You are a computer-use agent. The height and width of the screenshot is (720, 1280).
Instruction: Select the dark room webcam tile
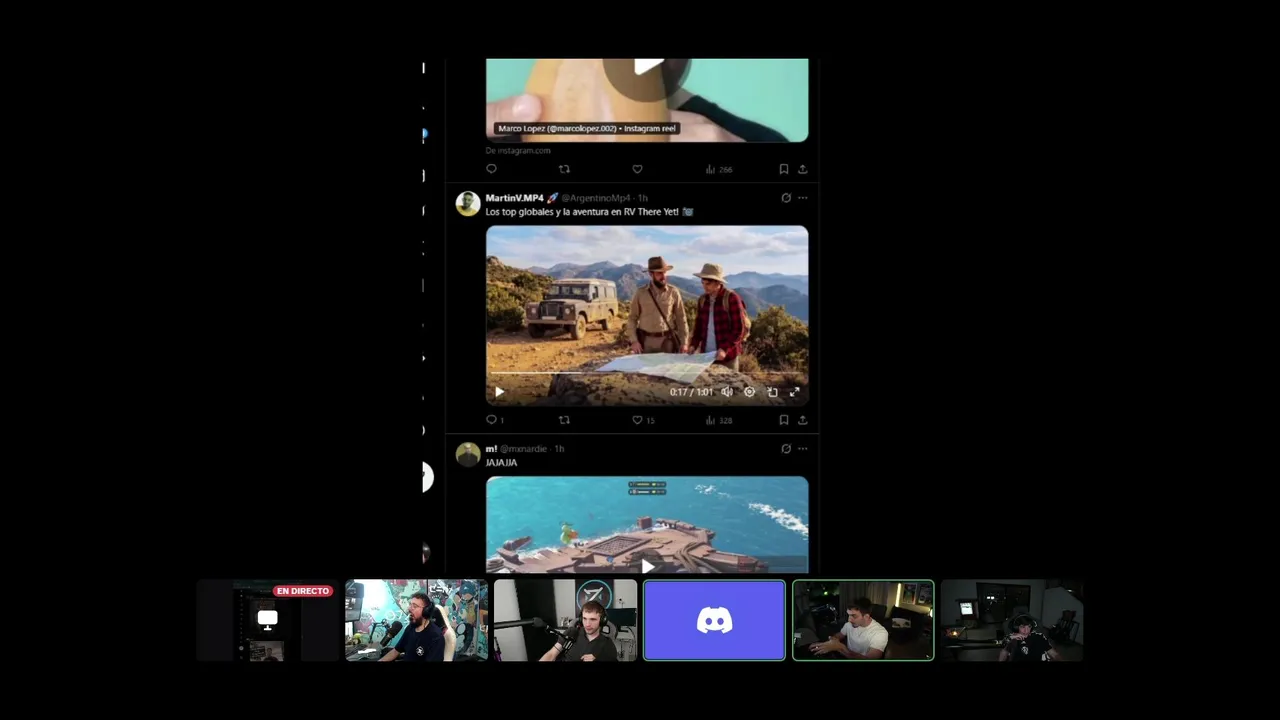(1012, 621)
